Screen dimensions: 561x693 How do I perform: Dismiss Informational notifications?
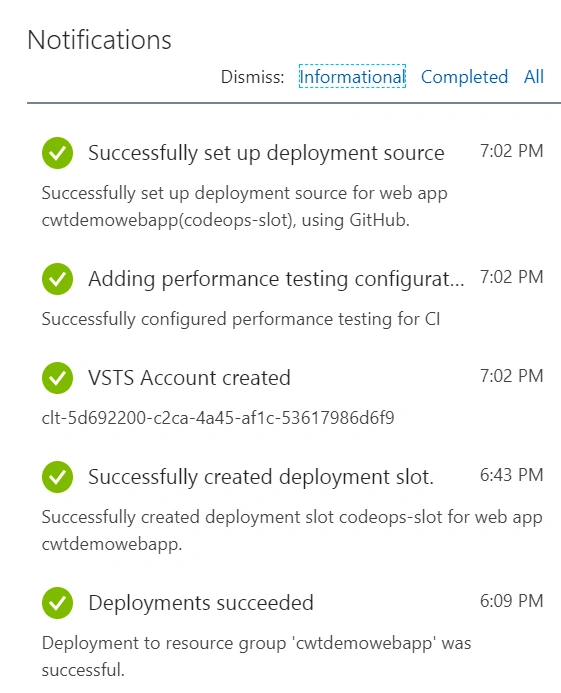(352, 76)
